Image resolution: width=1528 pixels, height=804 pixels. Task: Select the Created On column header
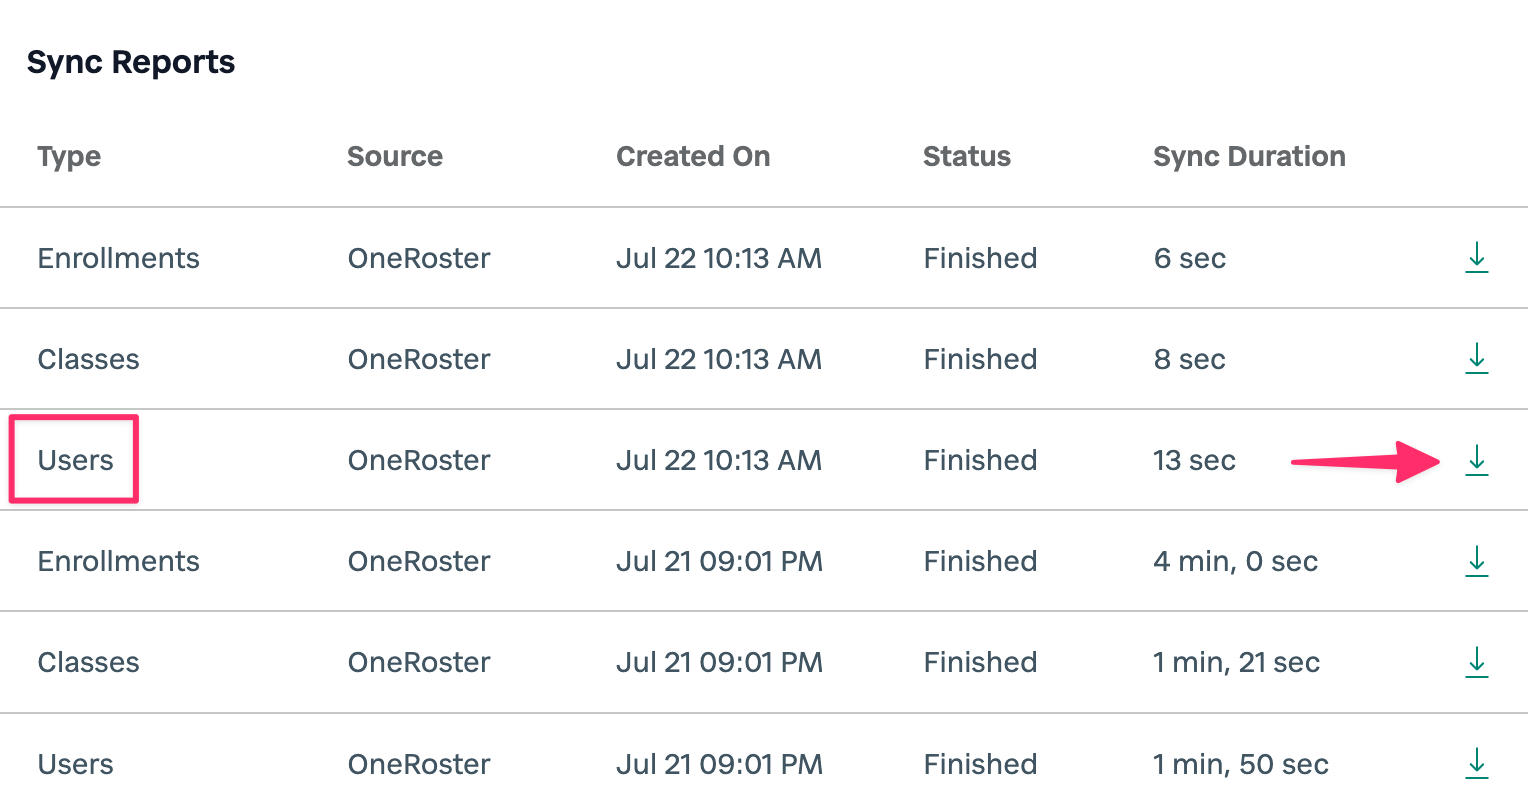[693, 156]
